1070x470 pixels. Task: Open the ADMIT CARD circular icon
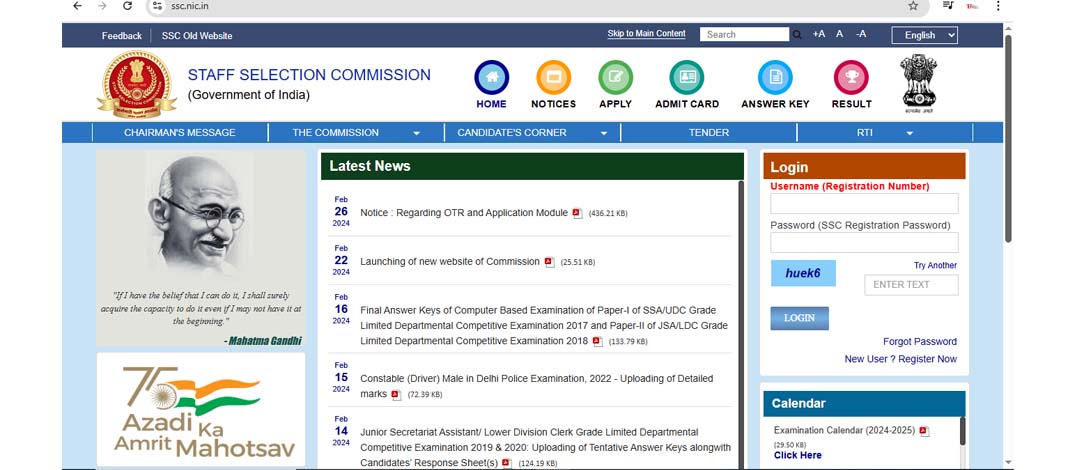coord(686,77)
